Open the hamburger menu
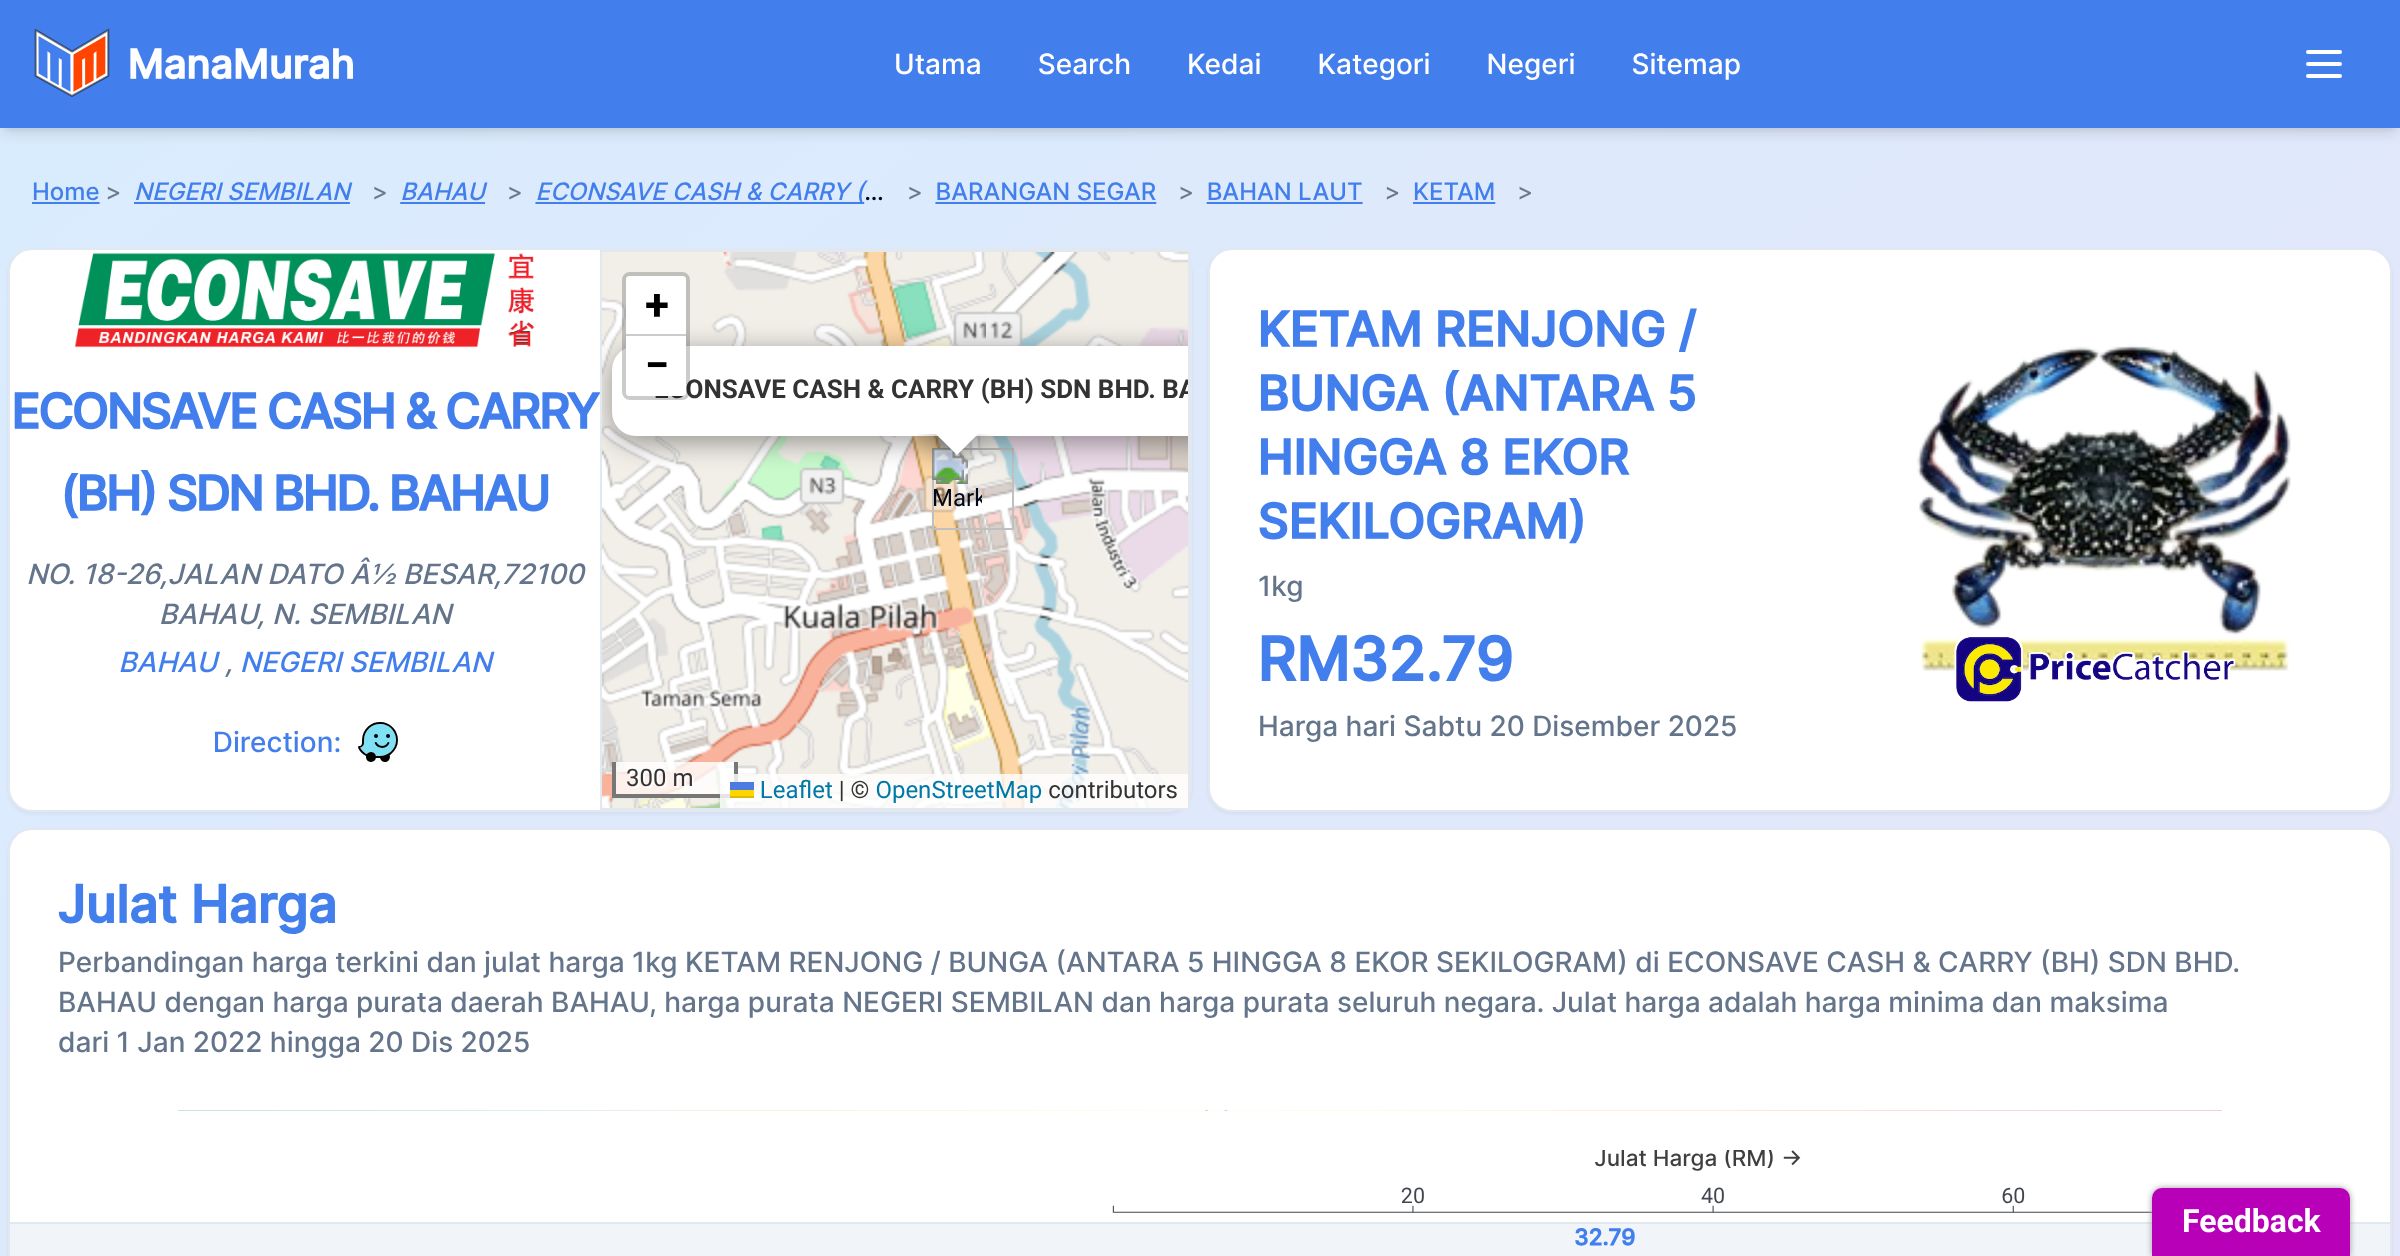The image size is (2400, 1256). coord(2323,64)
